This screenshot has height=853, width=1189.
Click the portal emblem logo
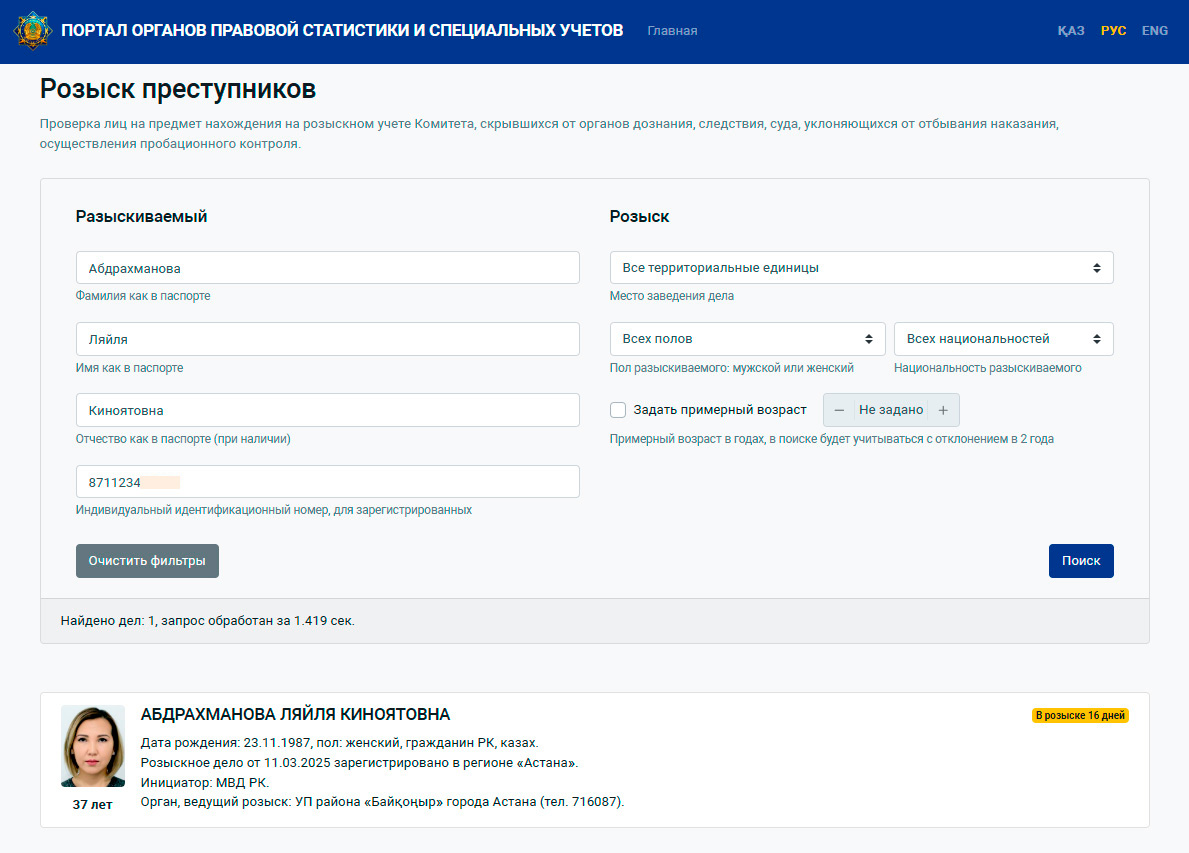point(32,31)
